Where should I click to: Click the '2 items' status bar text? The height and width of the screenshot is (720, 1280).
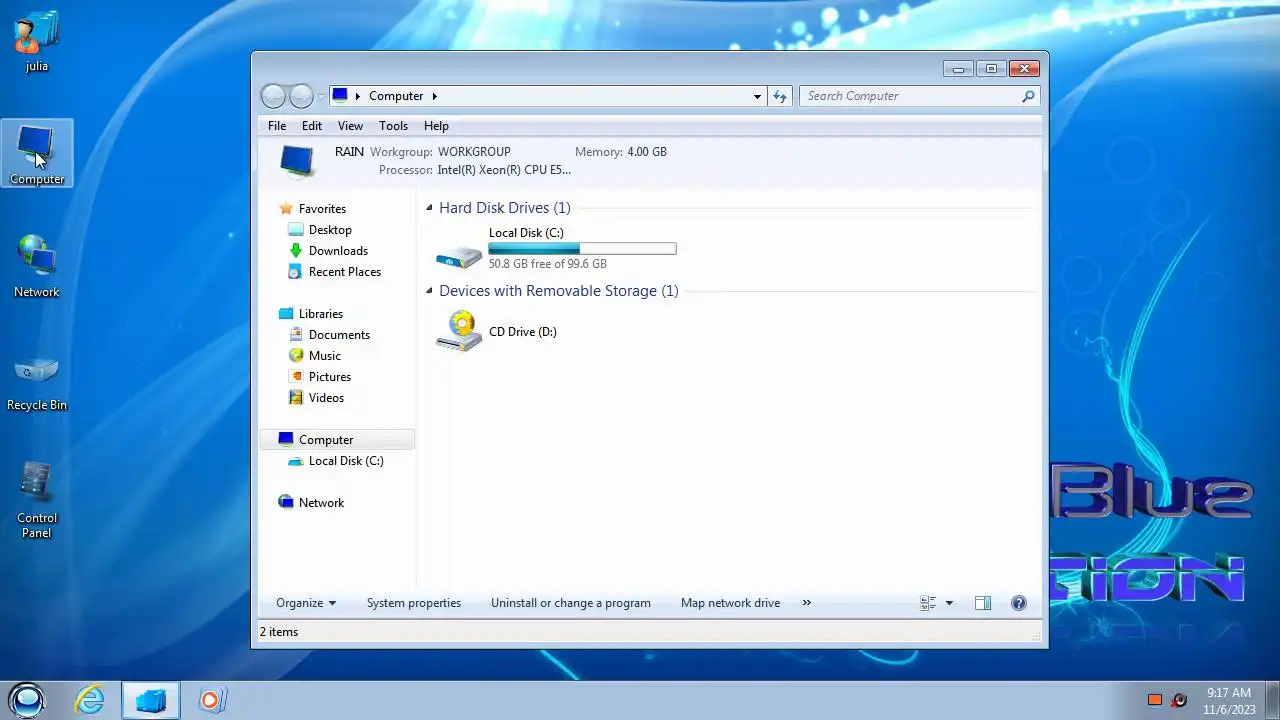pyautogui.click(x=279, y=632)
